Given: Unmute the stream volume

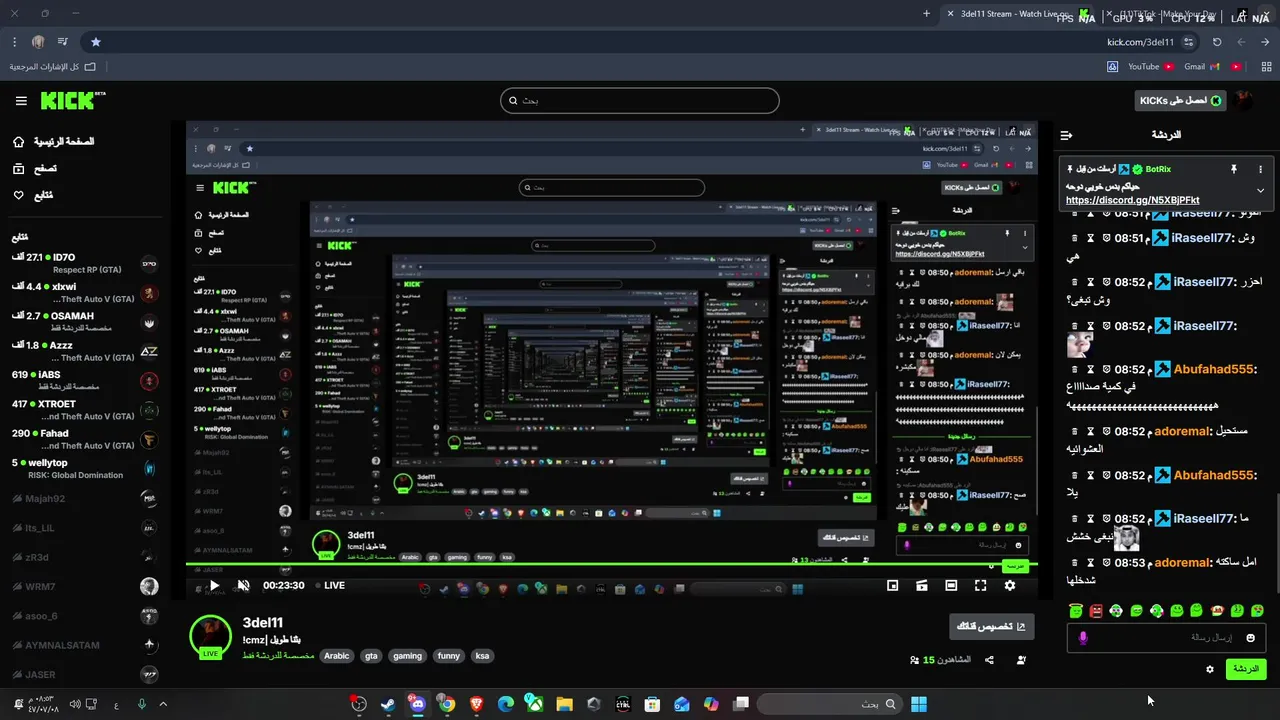Looking at the screenshot, I should tap(243, 586).
